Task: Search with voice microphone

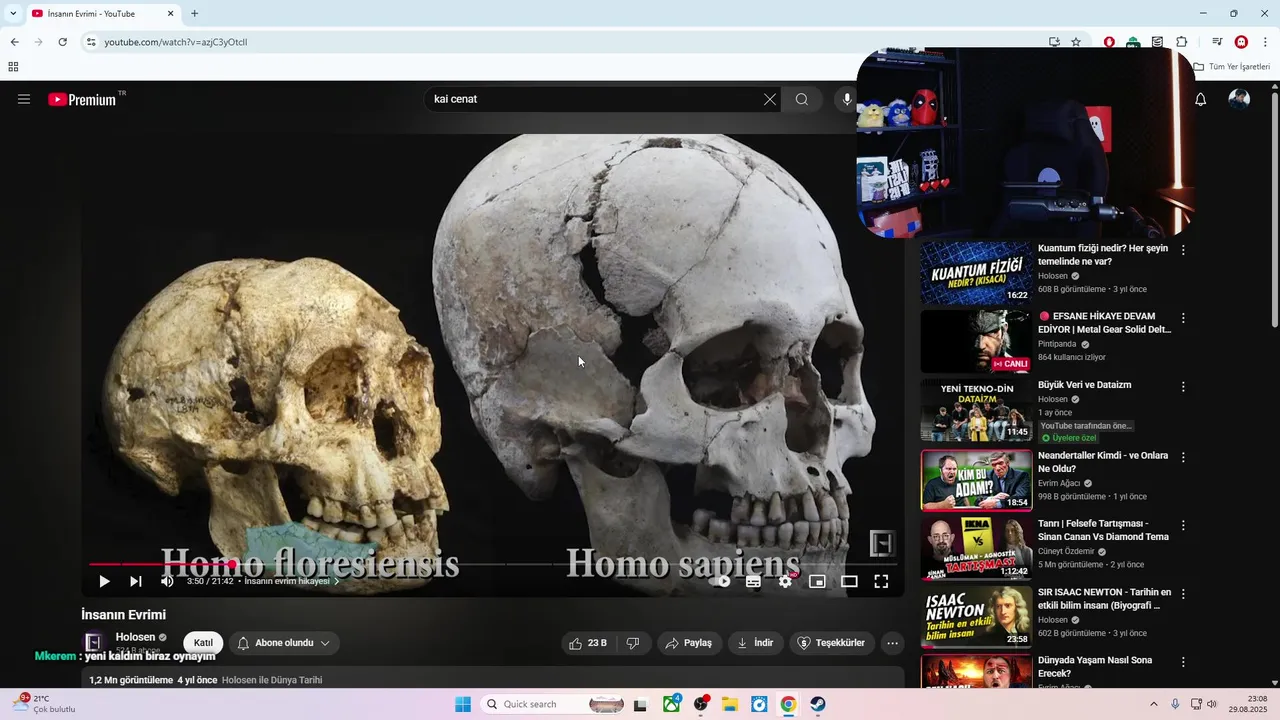Action: 847,99
